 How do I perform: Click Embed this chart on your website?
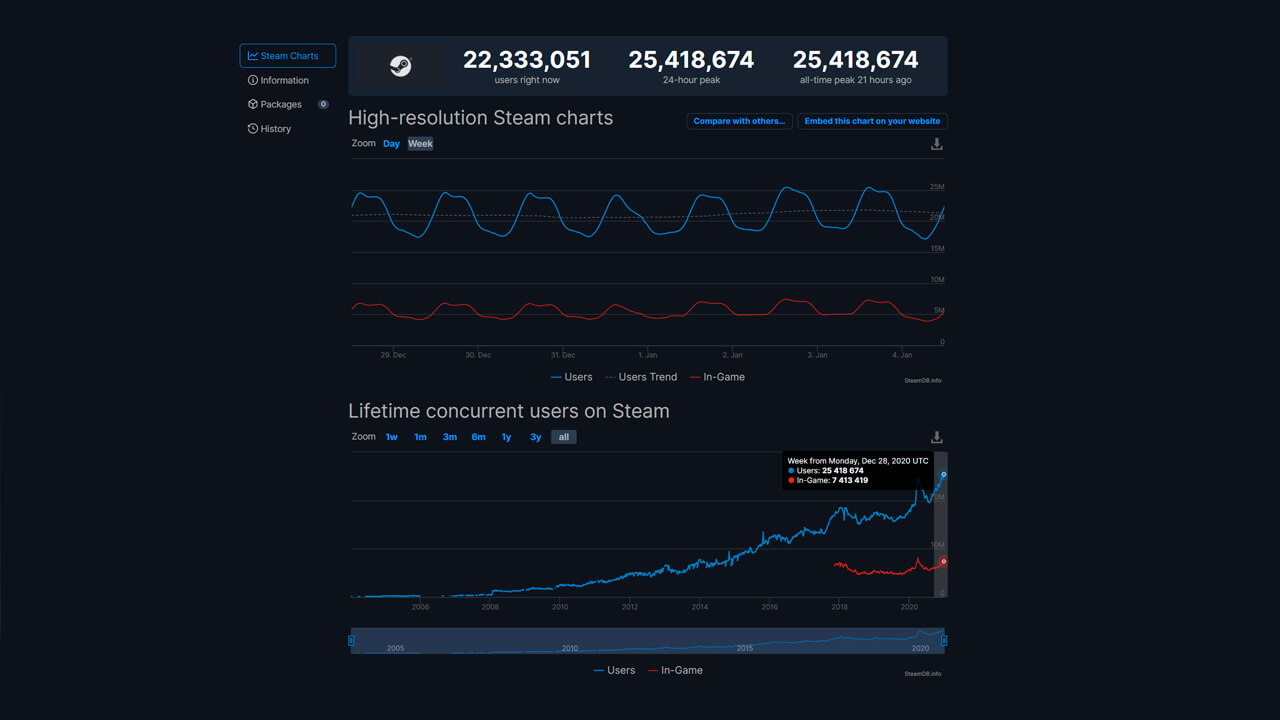(872, 121)
